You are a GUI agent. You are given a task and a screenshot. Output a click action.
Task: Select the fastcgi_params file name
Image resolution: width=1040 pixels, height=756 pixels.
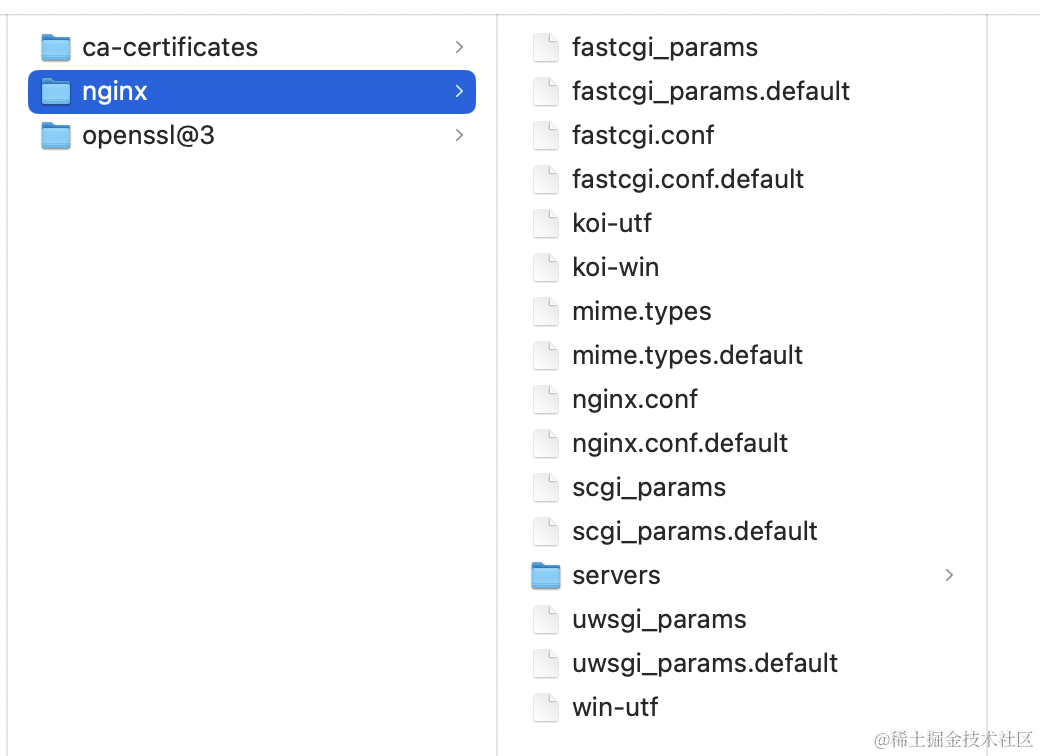tap(665, 48)
